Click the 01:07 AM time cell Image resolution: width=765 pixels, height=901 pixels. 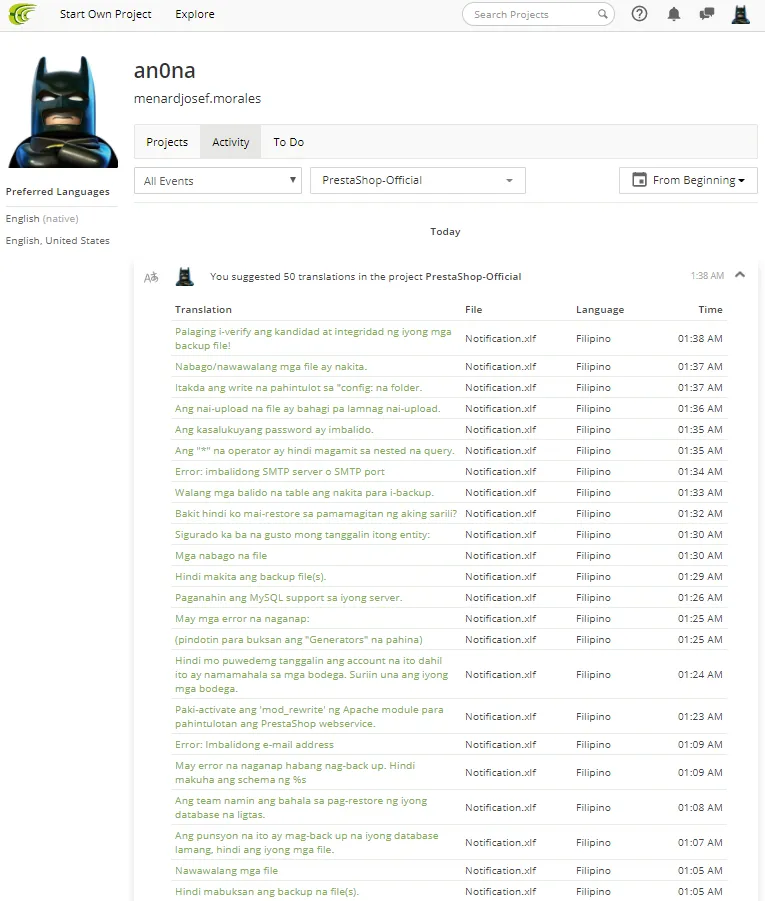coord(700,842)
